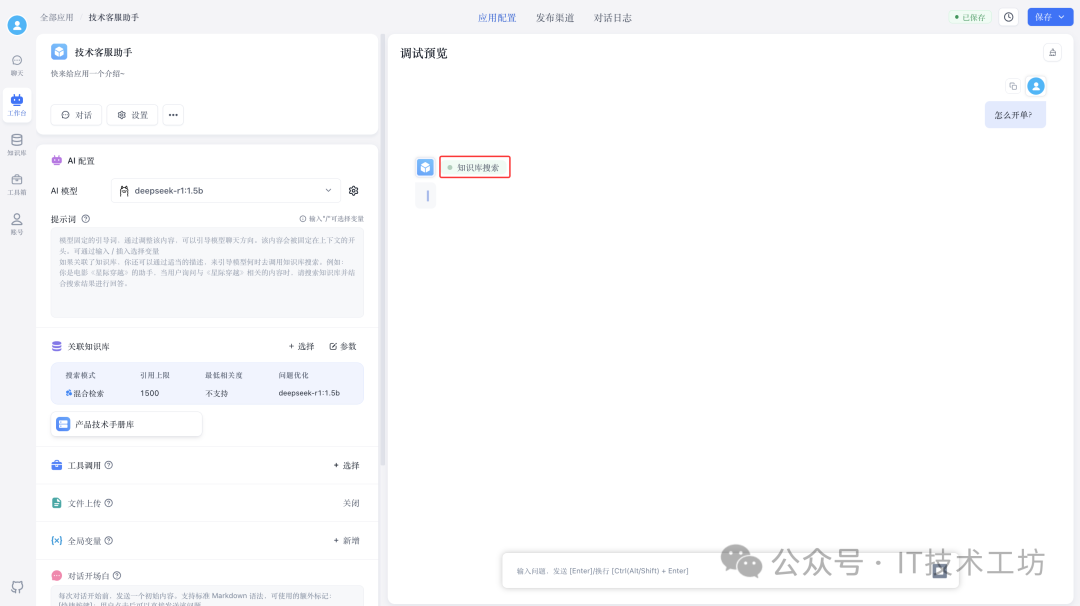The height and width of the screenshot is (606, 1080).
Task: Click the 怎么开单? suggestion bubble
Action: click(1014, 115)
